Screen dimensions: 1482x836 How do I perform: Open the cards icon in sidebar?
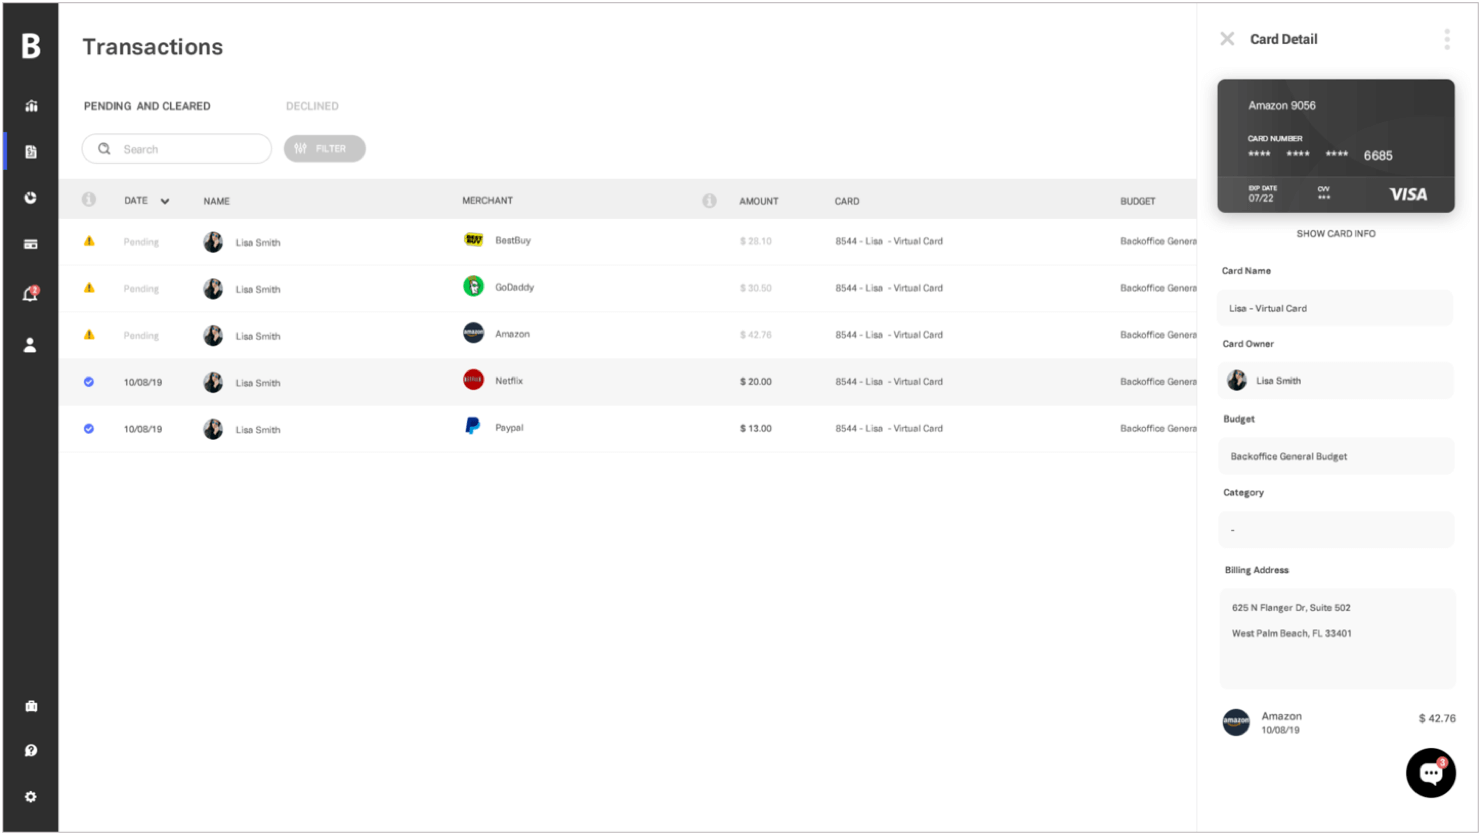31,244
